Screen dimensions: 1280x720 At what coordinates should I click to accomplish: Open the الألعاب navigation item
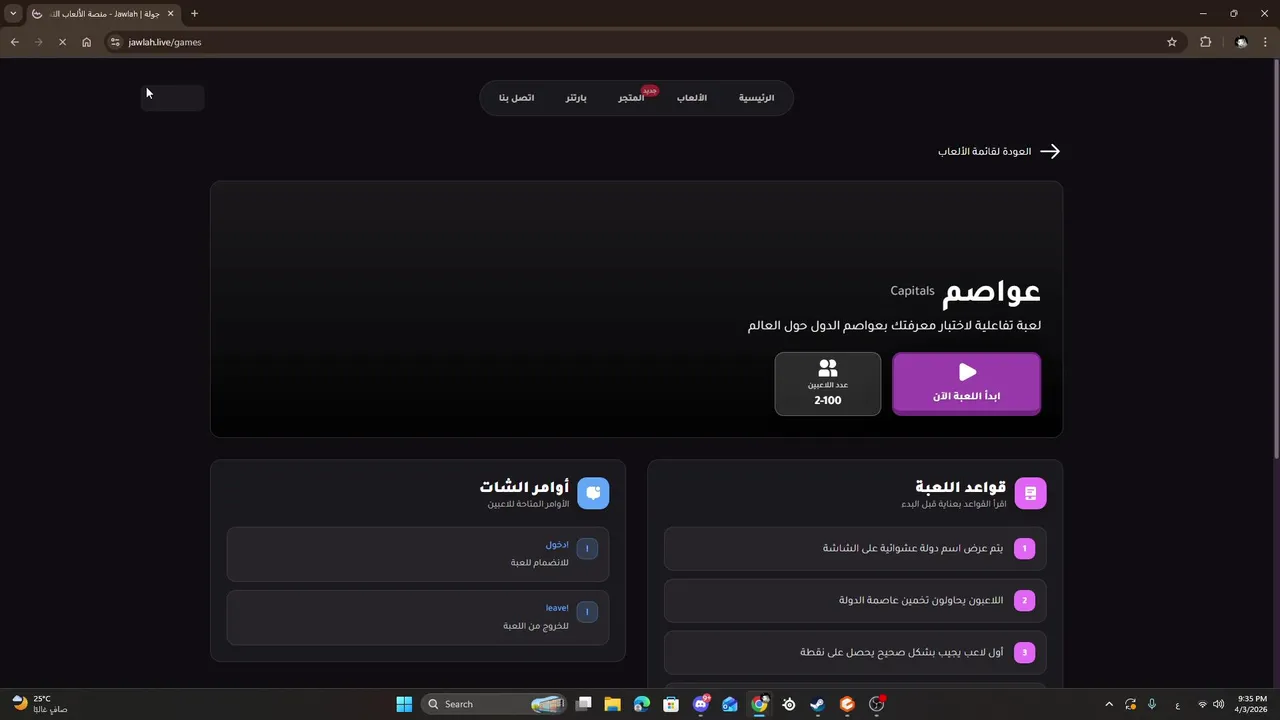pyautogui.click(x=692, y=98)
